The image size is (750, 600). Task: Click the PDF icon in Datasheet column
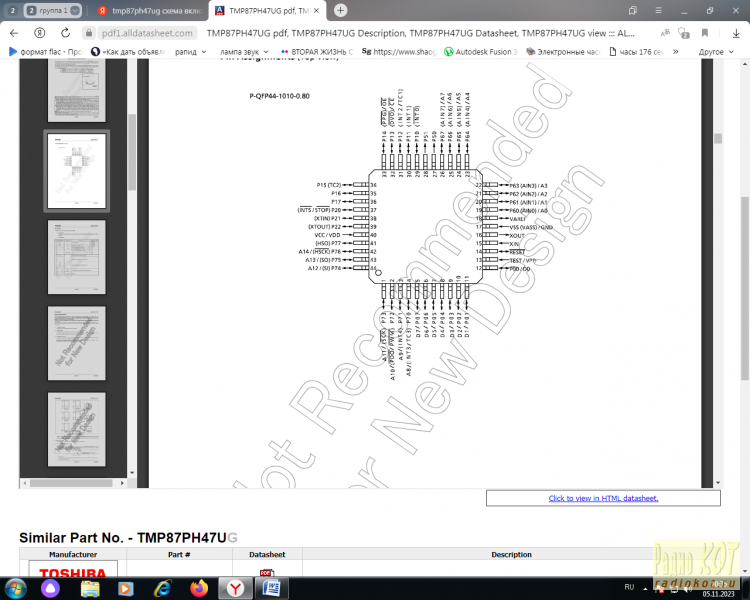tap(266, 572)
